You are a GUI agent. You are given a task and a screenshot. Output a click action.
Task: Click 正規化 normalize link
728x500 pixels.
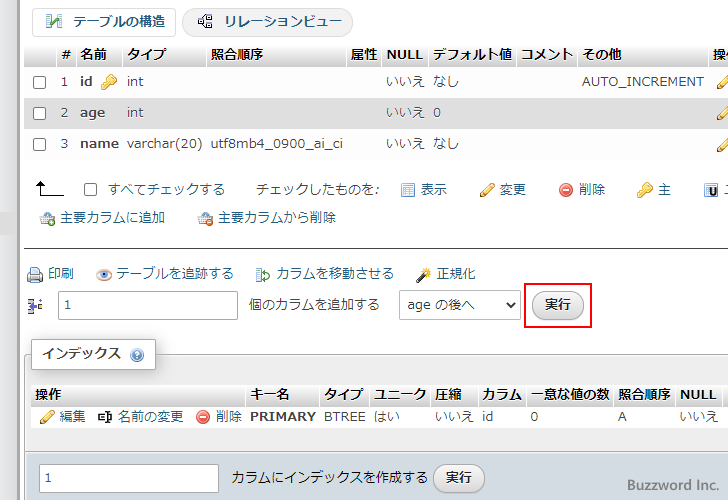click(456, 273)
